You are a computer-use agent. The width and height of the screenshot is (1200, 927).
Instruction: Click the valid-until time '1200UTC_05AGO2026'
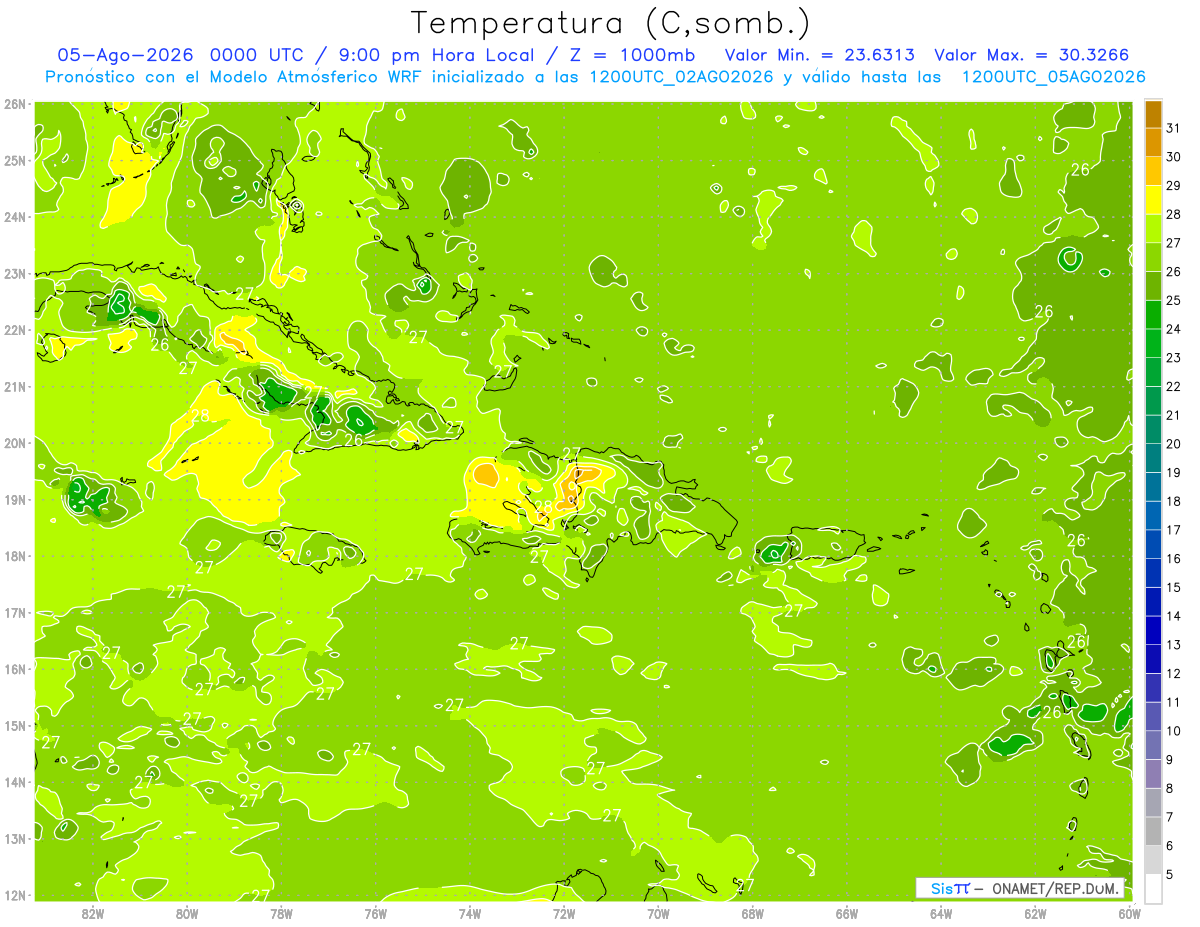tap(1053, 77)
